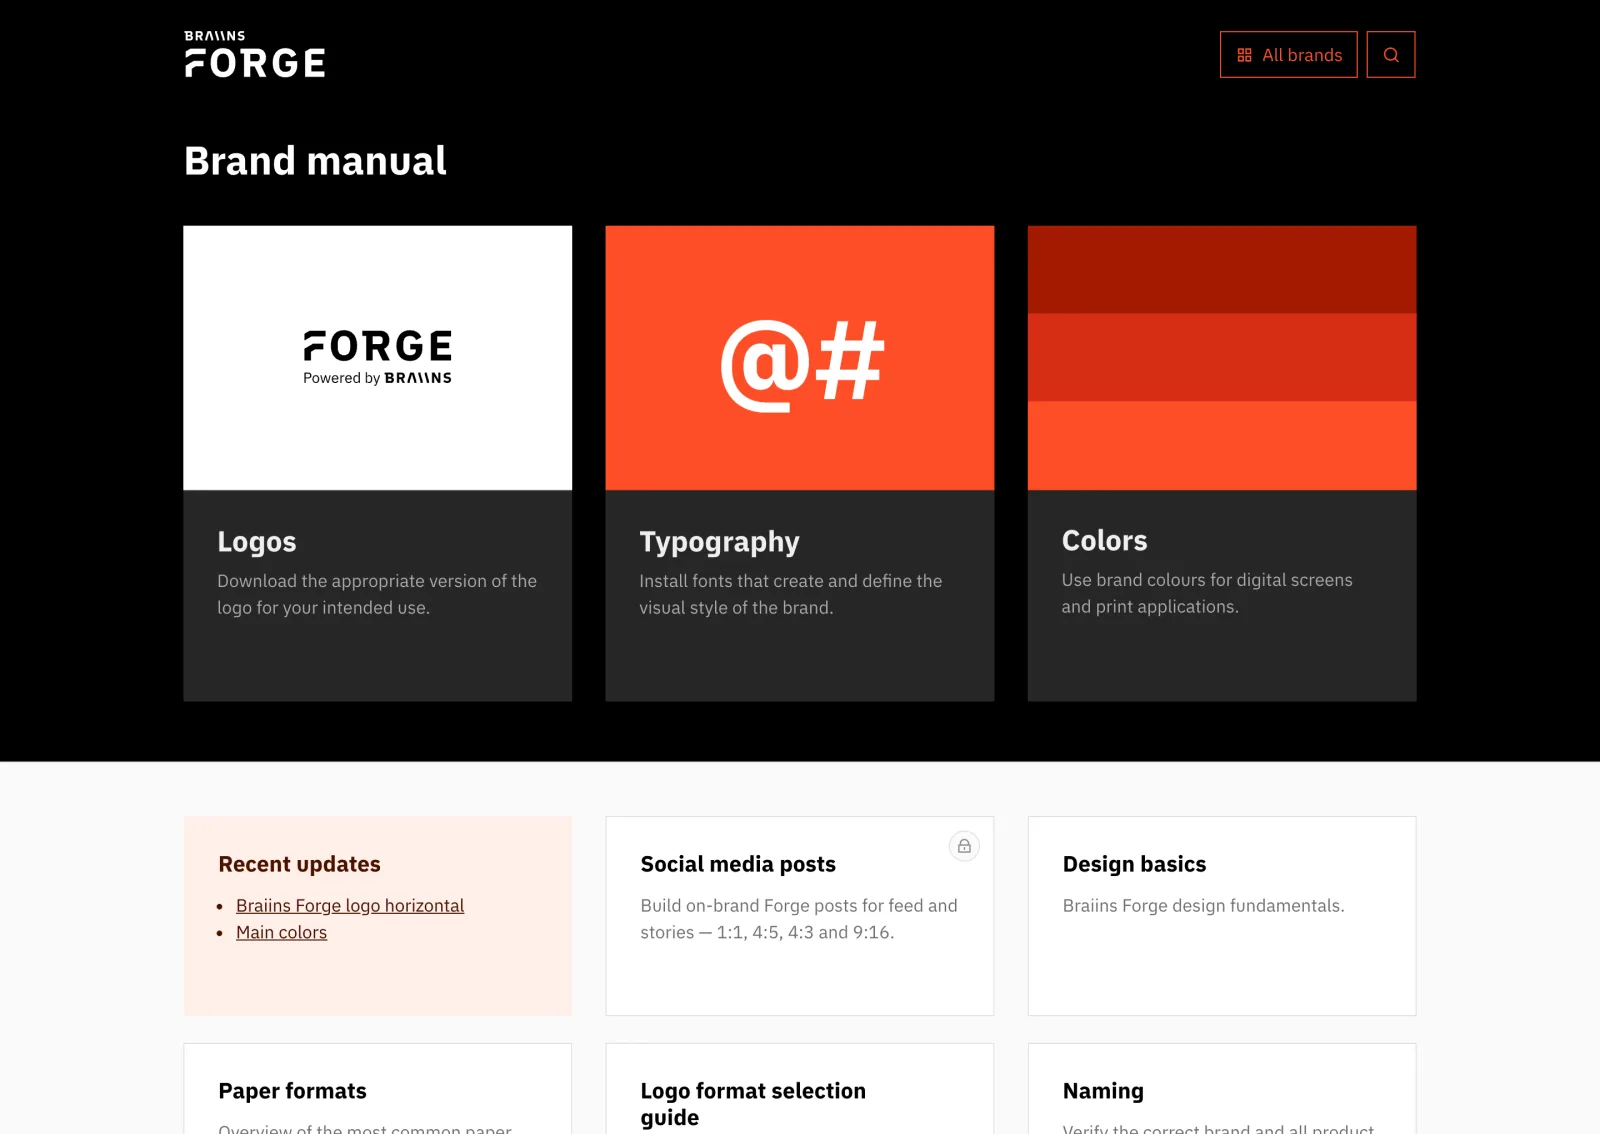Open the Social media posts card
The image size is (1600, 1134).
(800, 916)
